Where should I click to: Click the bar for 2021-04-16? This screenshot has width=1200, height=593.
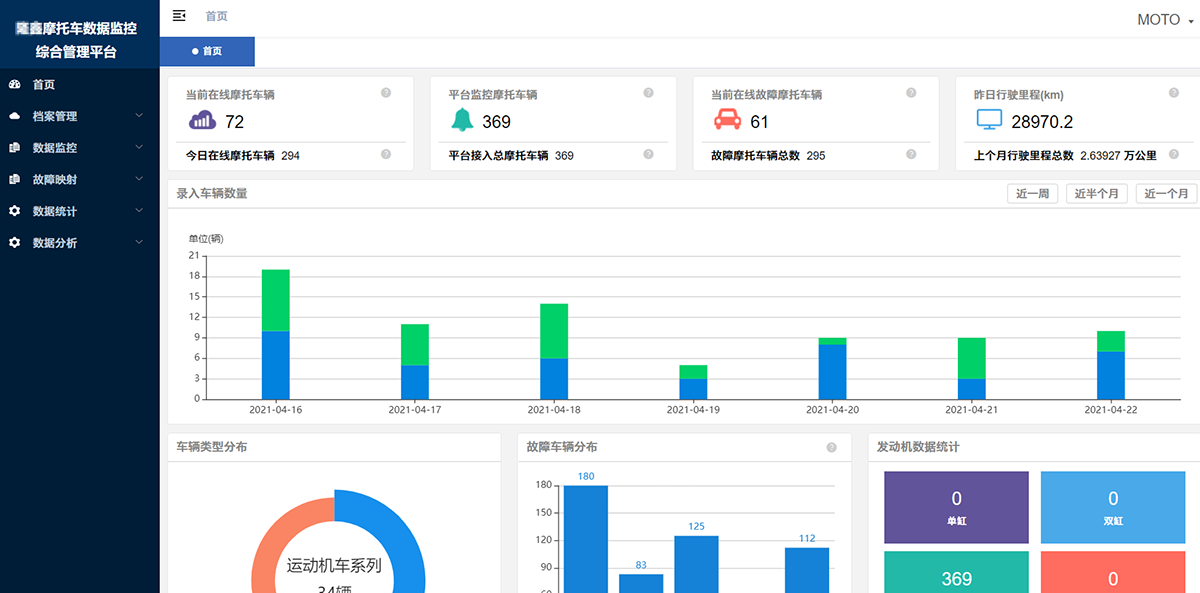(276, 334)
